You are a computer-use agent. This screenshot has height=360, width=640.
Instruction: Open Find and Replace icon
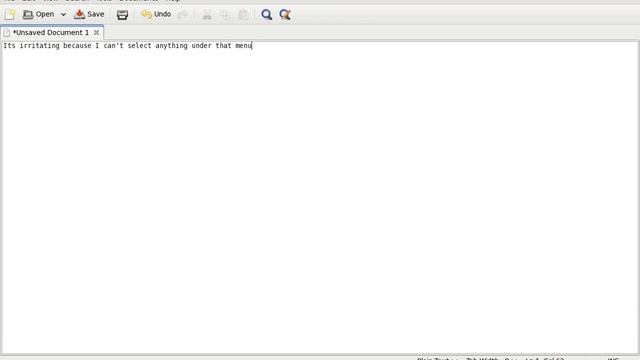coord(285,15)
